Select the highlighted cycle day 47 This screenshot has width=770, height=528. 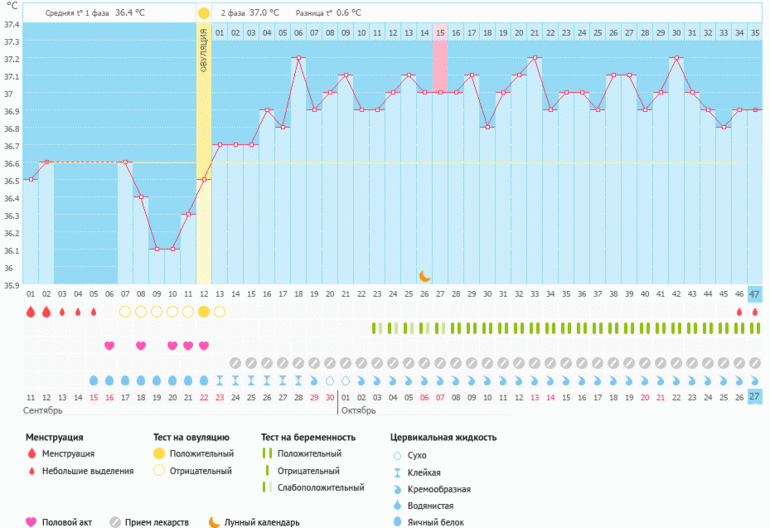coord(754,294)
